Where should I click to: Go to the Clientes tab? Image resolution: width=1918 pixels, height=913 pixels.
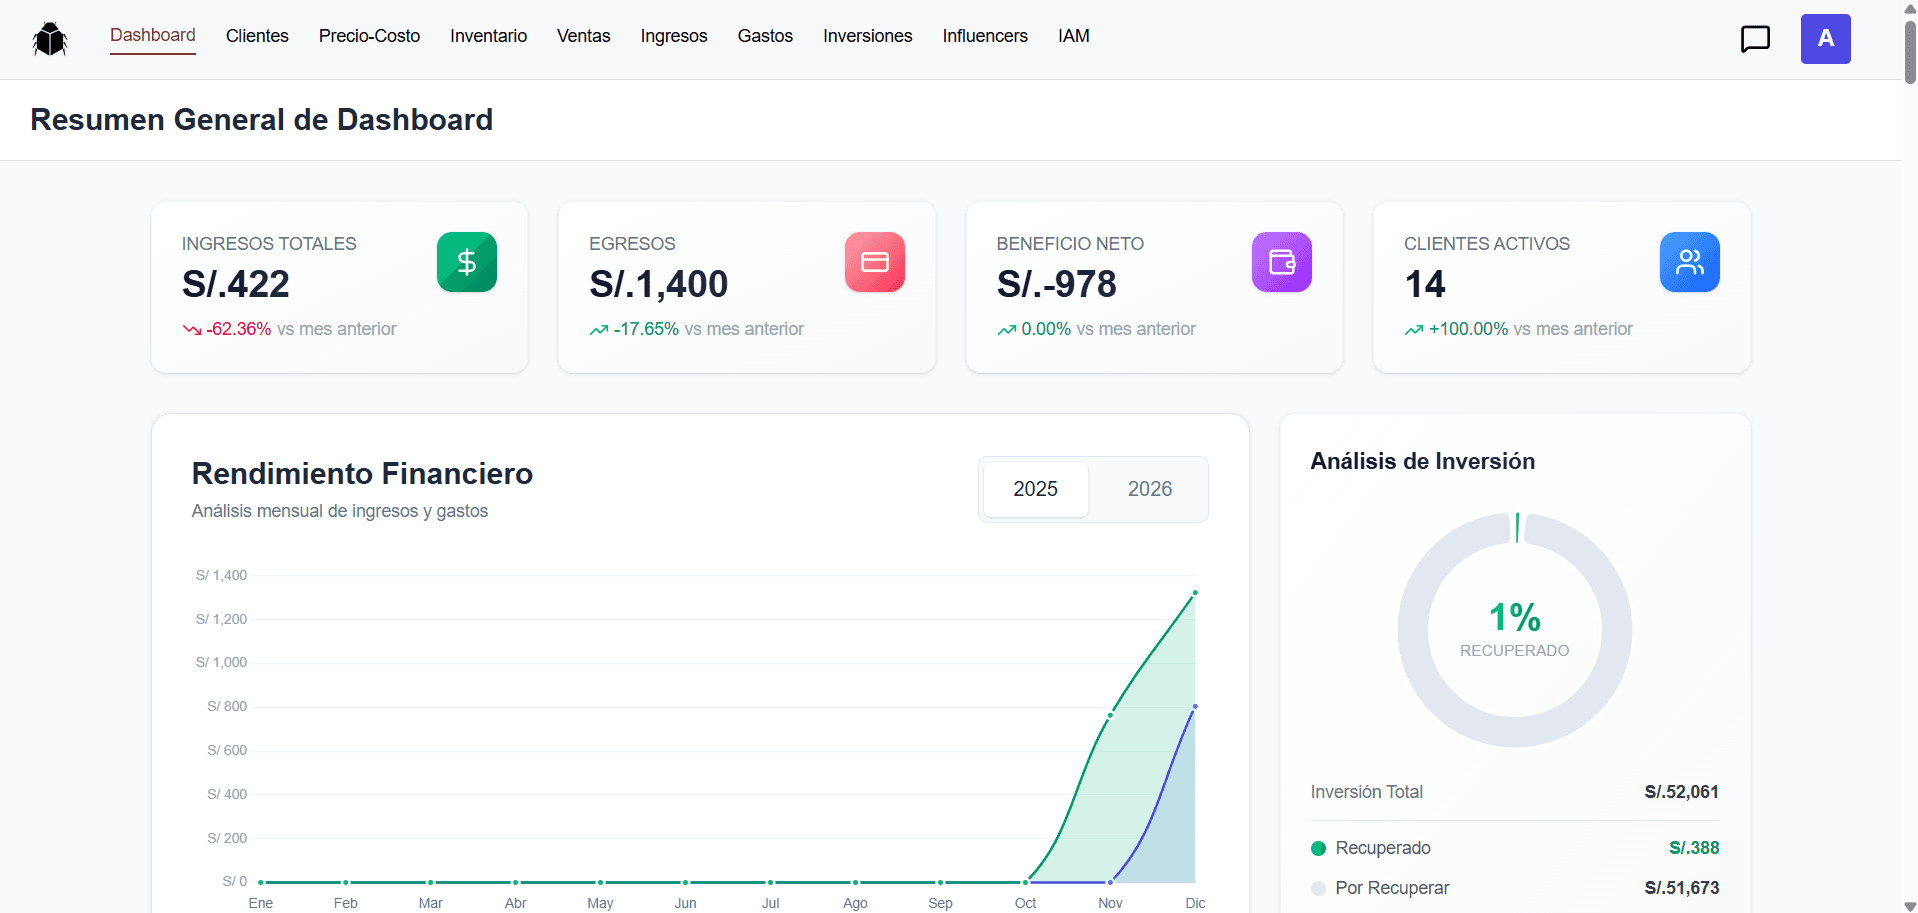click(257, 36)
